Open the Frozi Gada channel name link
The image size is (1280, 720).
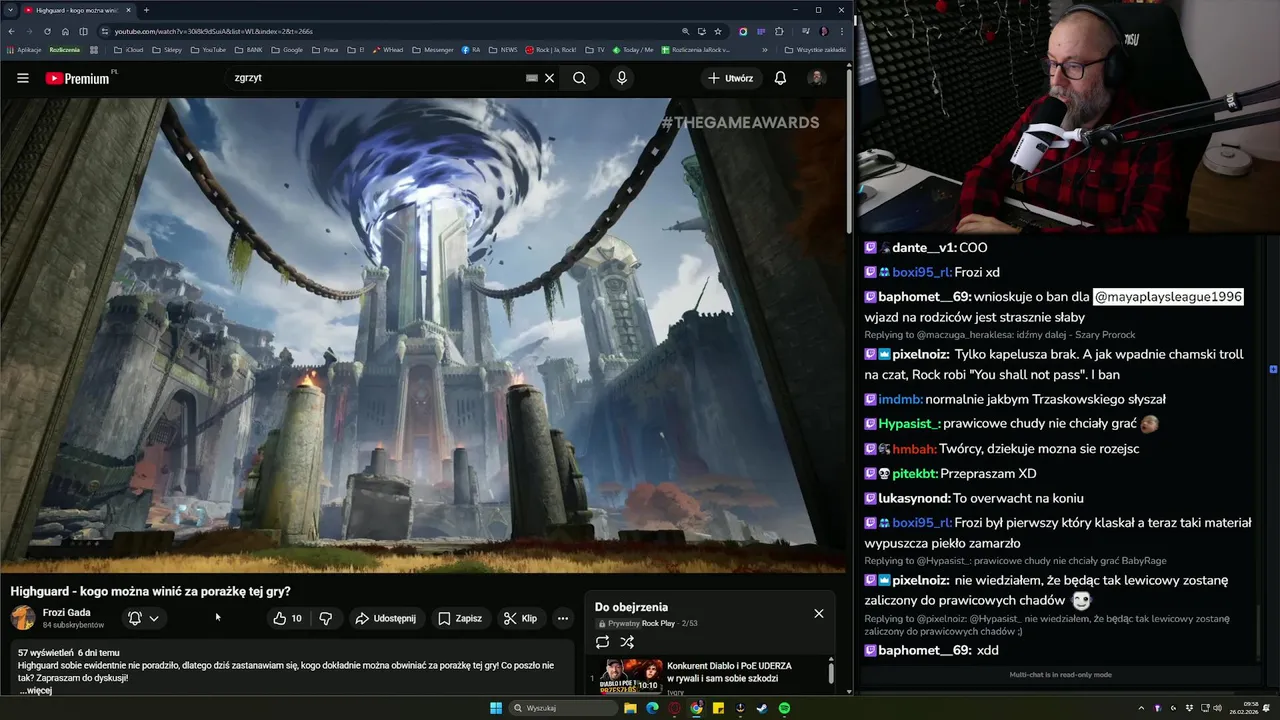[66, 612]
